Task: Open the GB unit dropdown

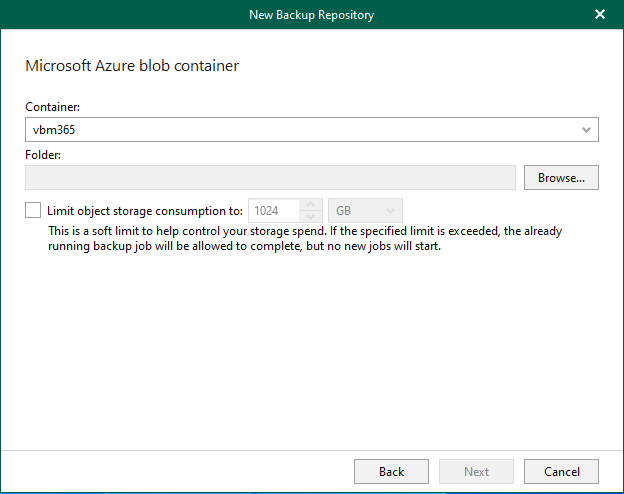Action: tap(365, 211)
